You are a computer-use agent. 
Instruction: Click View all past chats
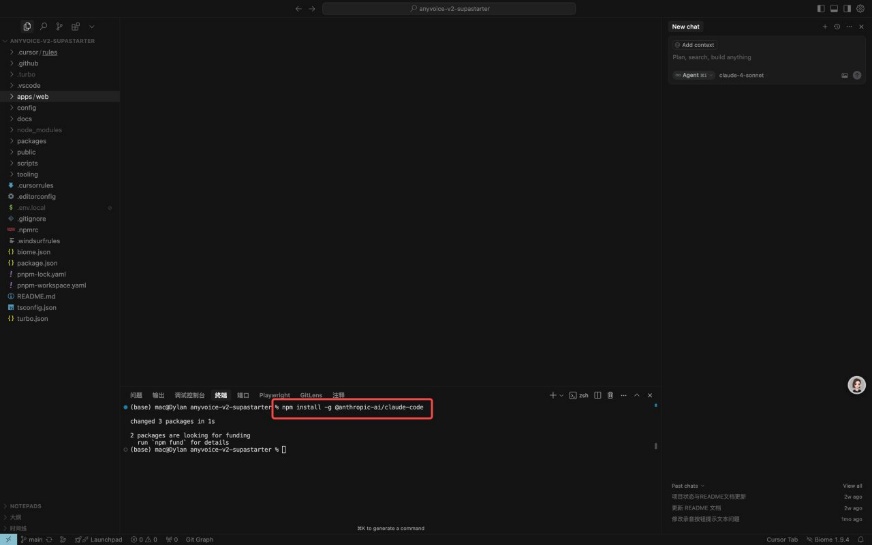coord(852,486)
